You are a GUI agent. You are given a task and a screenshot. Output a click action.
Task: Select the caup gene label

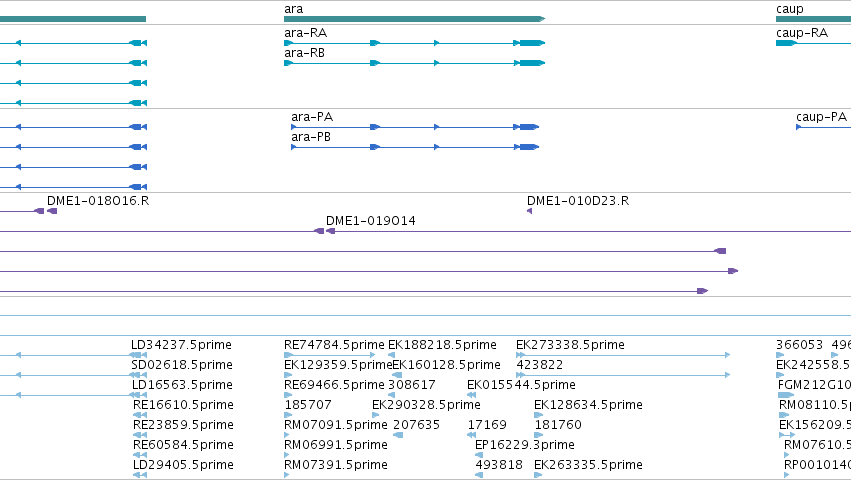[x=790, y=9]
